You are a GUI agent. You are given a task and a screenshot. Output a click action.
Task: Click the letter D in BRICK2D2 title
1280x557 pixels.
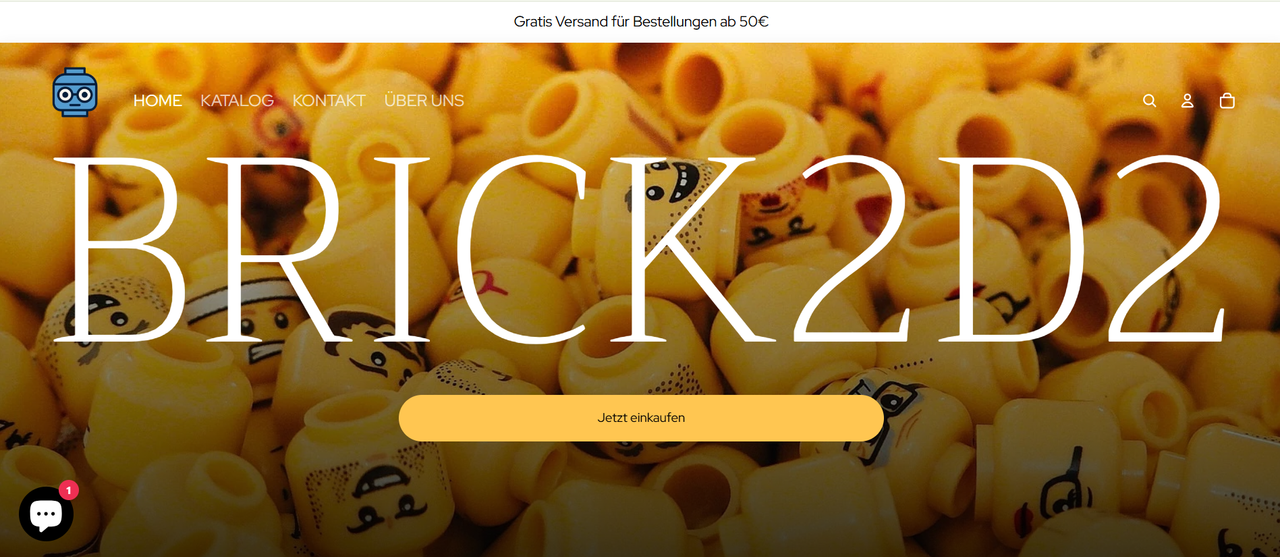coord(986,248)
